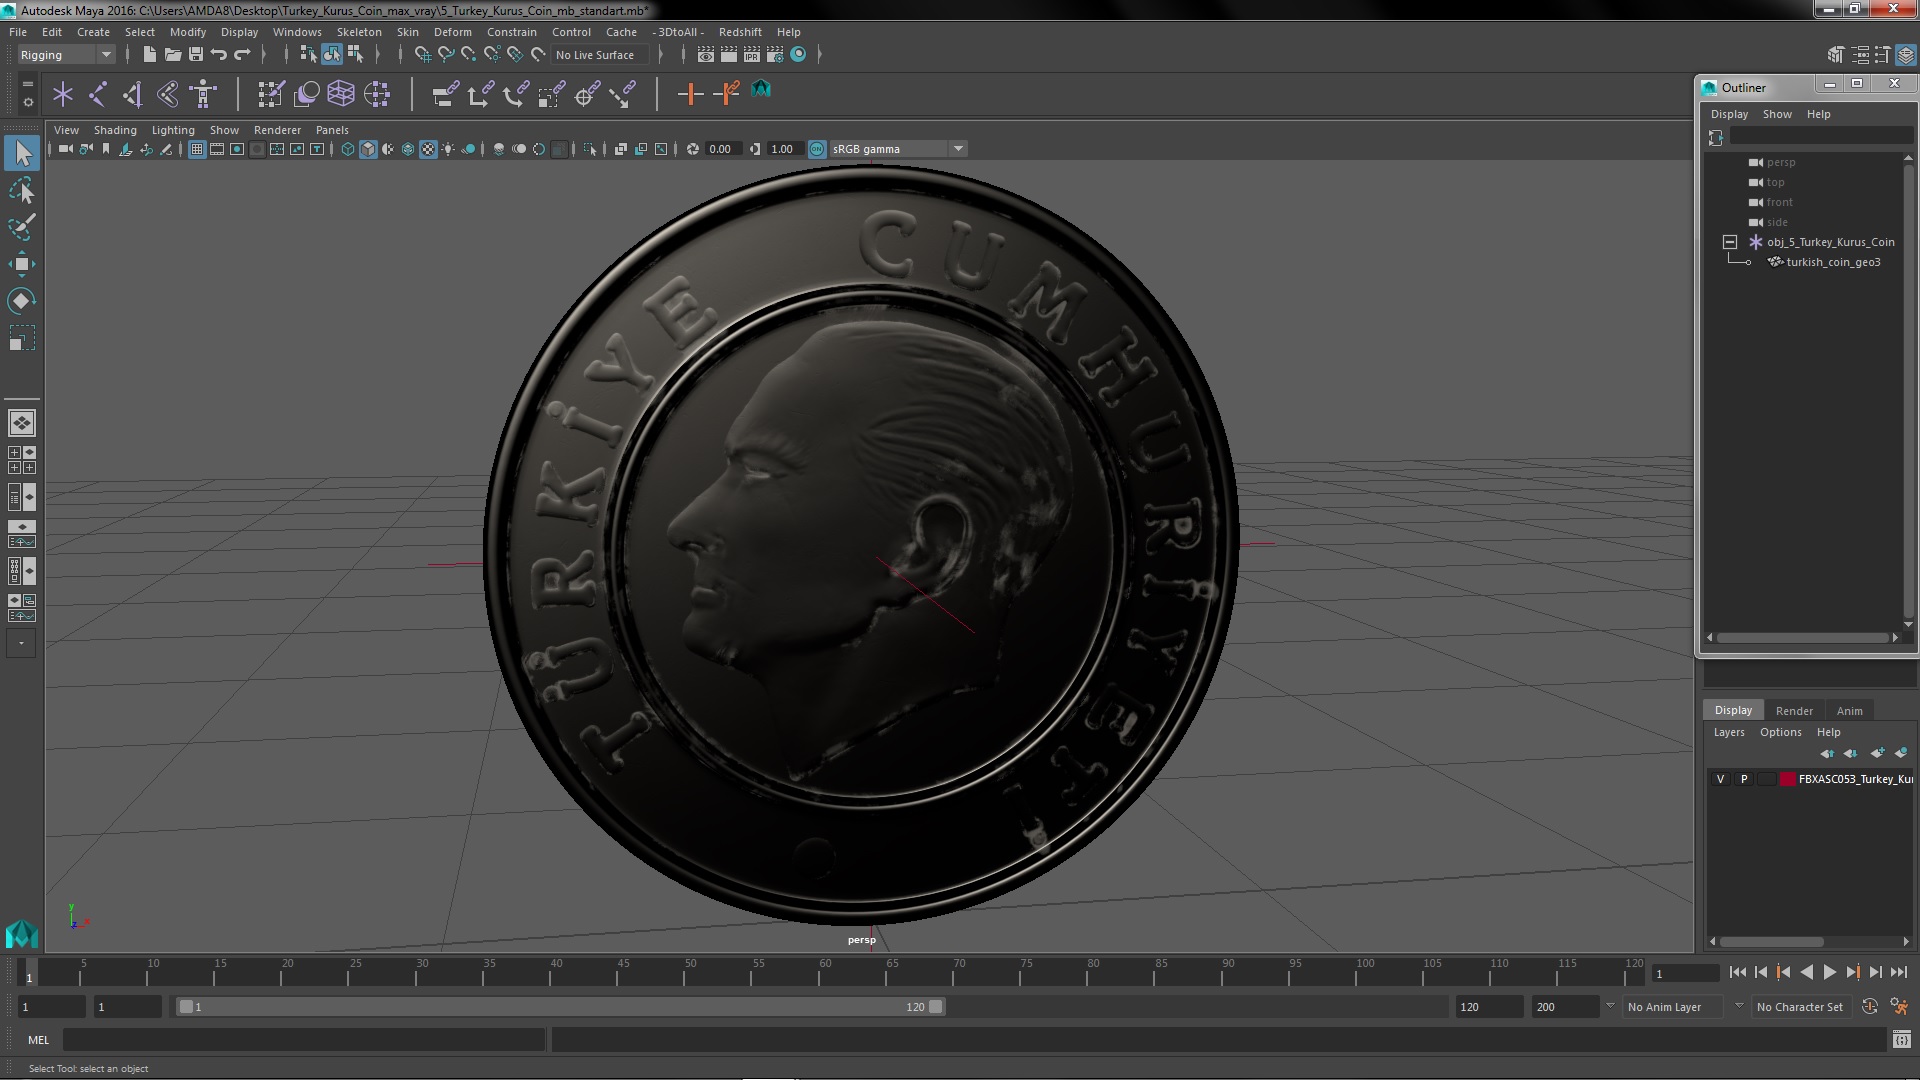Toggle Auto Keyframe button
1920x1080 pixels.
pos(1870,1007)
